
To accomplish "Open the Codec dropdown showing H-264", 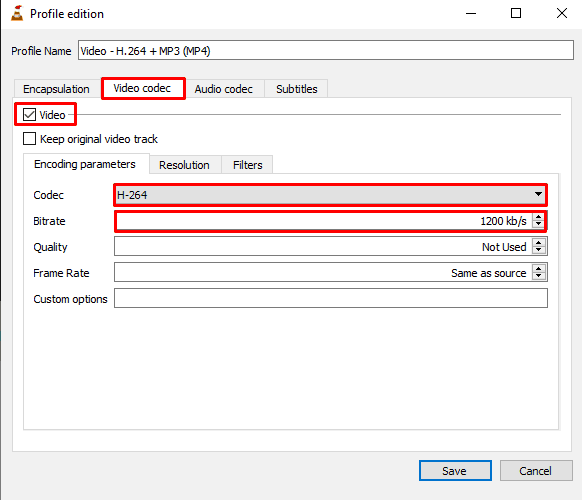I will point(330,195).
